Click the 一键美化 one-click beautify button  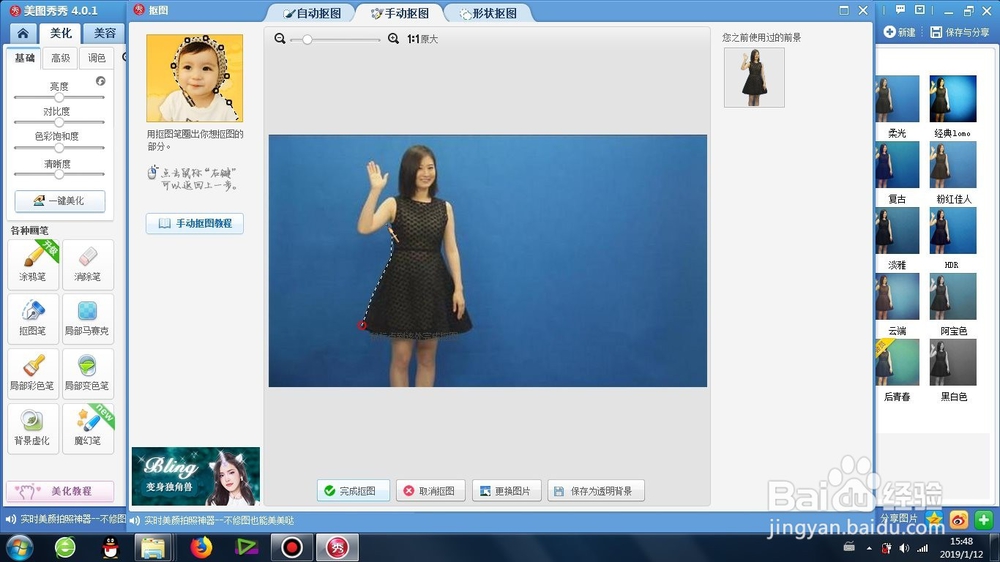[x=60, y=200]
